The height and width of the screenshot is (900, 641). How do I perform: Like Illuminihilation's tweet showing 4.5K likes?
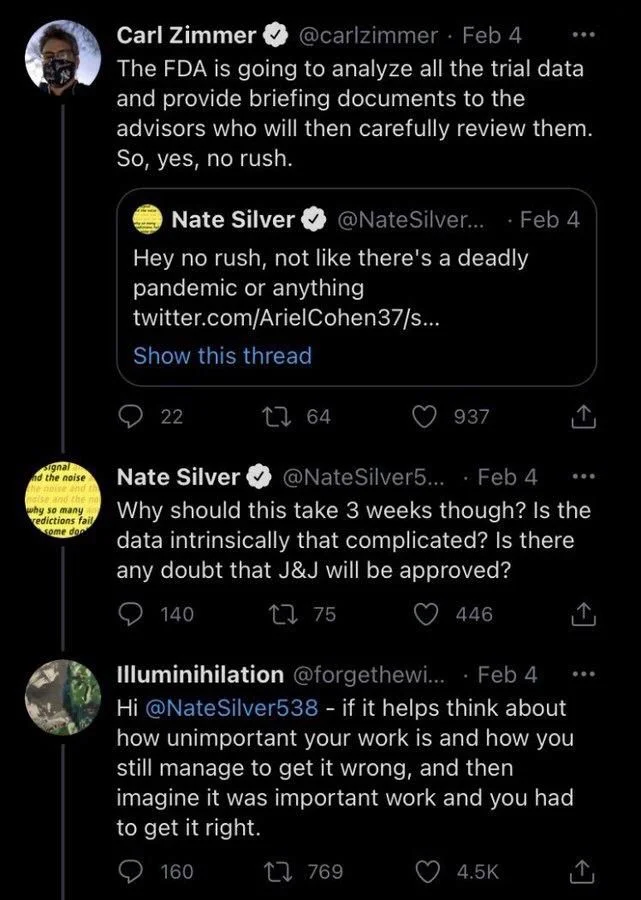point(426,871)
